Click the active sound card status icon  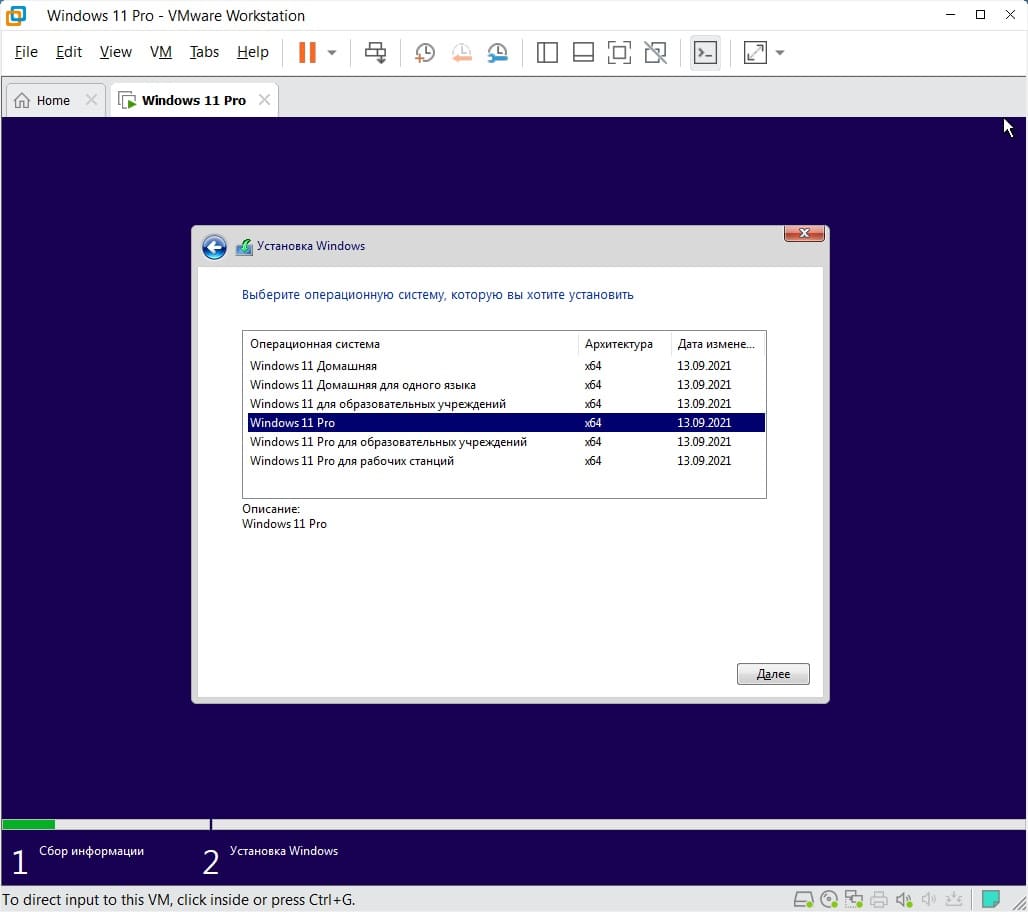(x=904, y=899)
